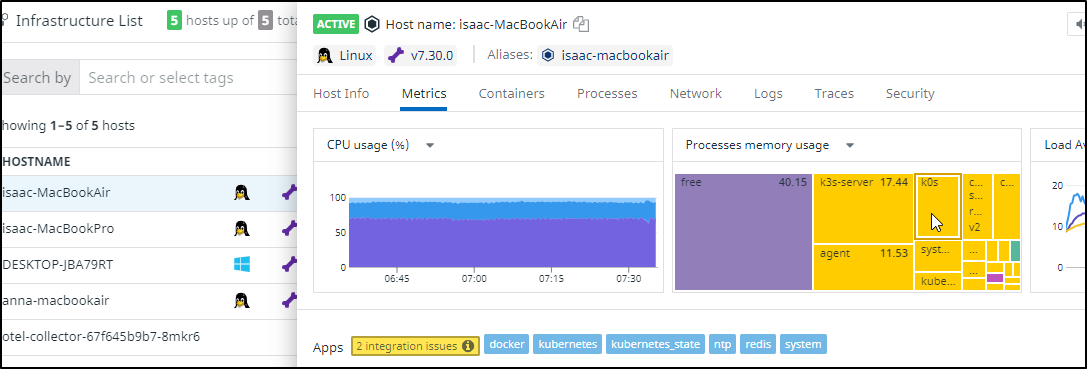
Task: Click the kubernetes app tag
Action: click(x=568, y=344)
